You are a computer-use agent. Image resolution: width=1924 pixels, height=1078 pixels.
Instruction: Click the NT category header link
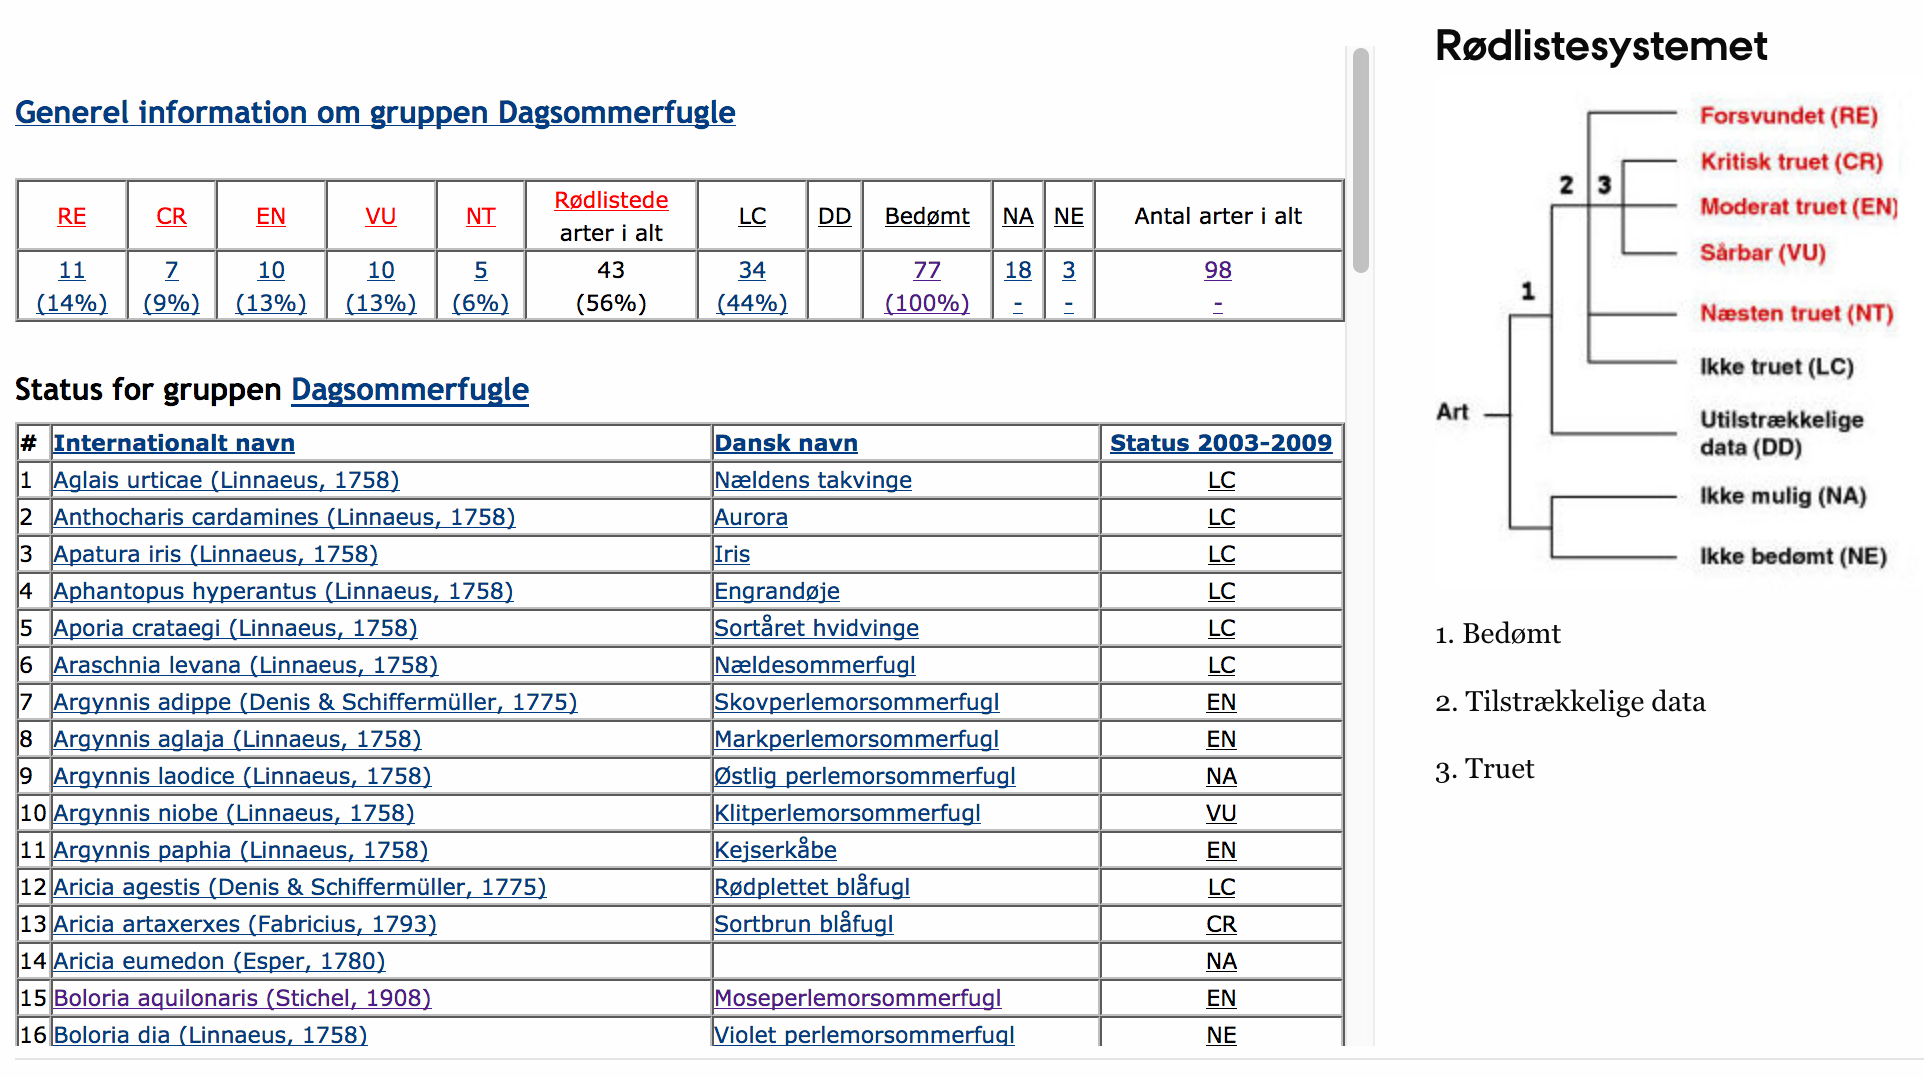[x=481, y=216]
